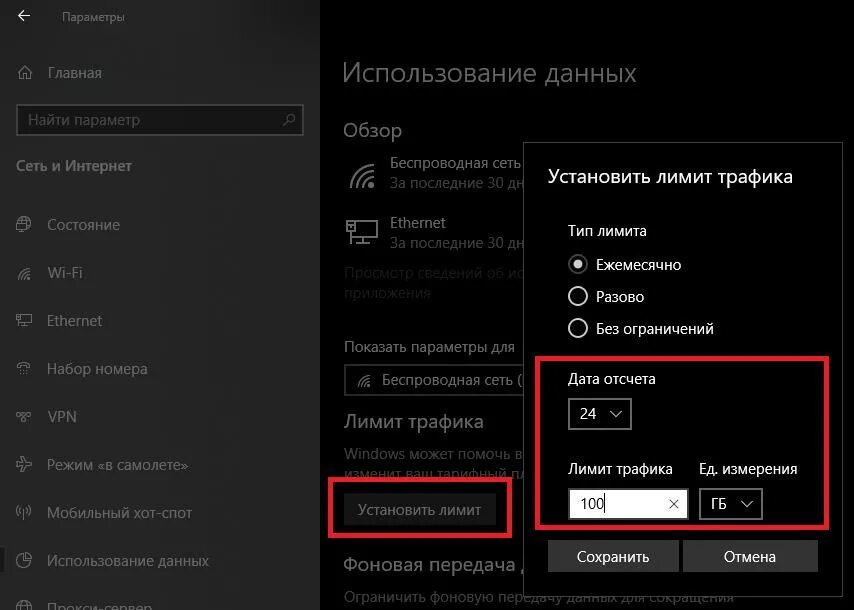Choose the Без ограничений option
The height and width of the screenshot is (610, 854).
click(x=578, y=328)
